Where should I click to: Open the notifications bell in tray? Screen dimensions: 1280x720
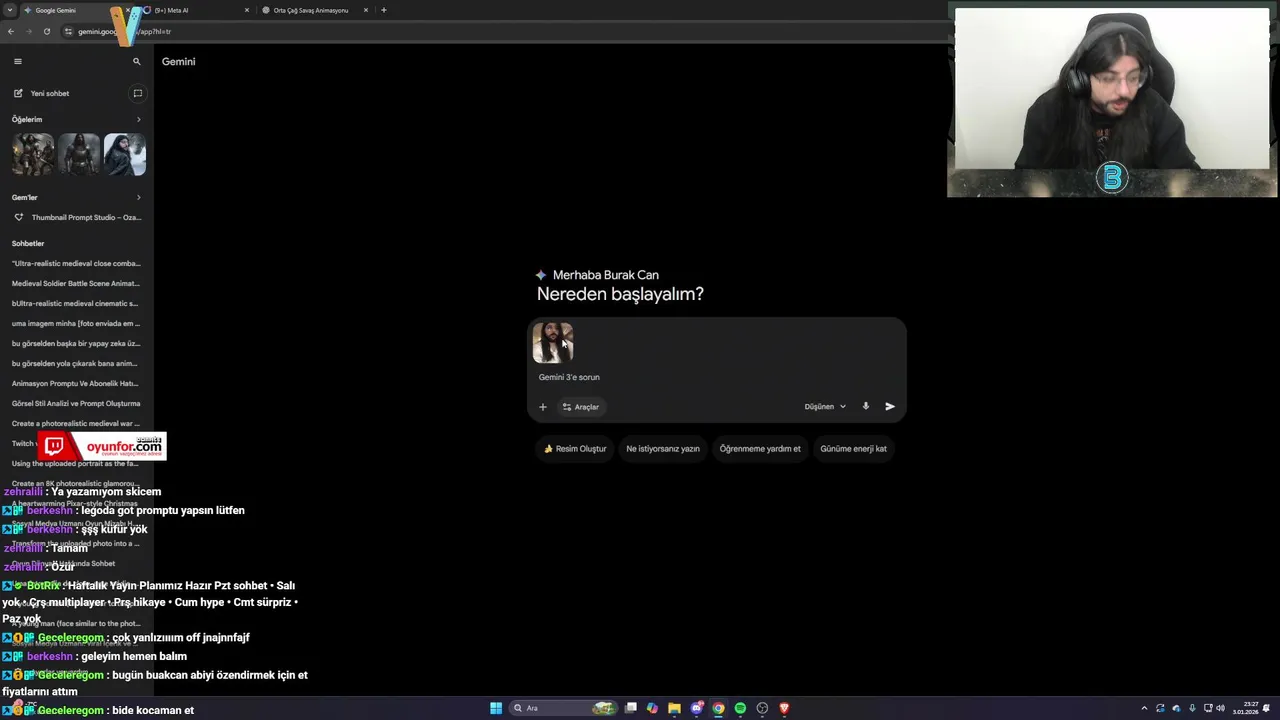(x=1267, y=708)
